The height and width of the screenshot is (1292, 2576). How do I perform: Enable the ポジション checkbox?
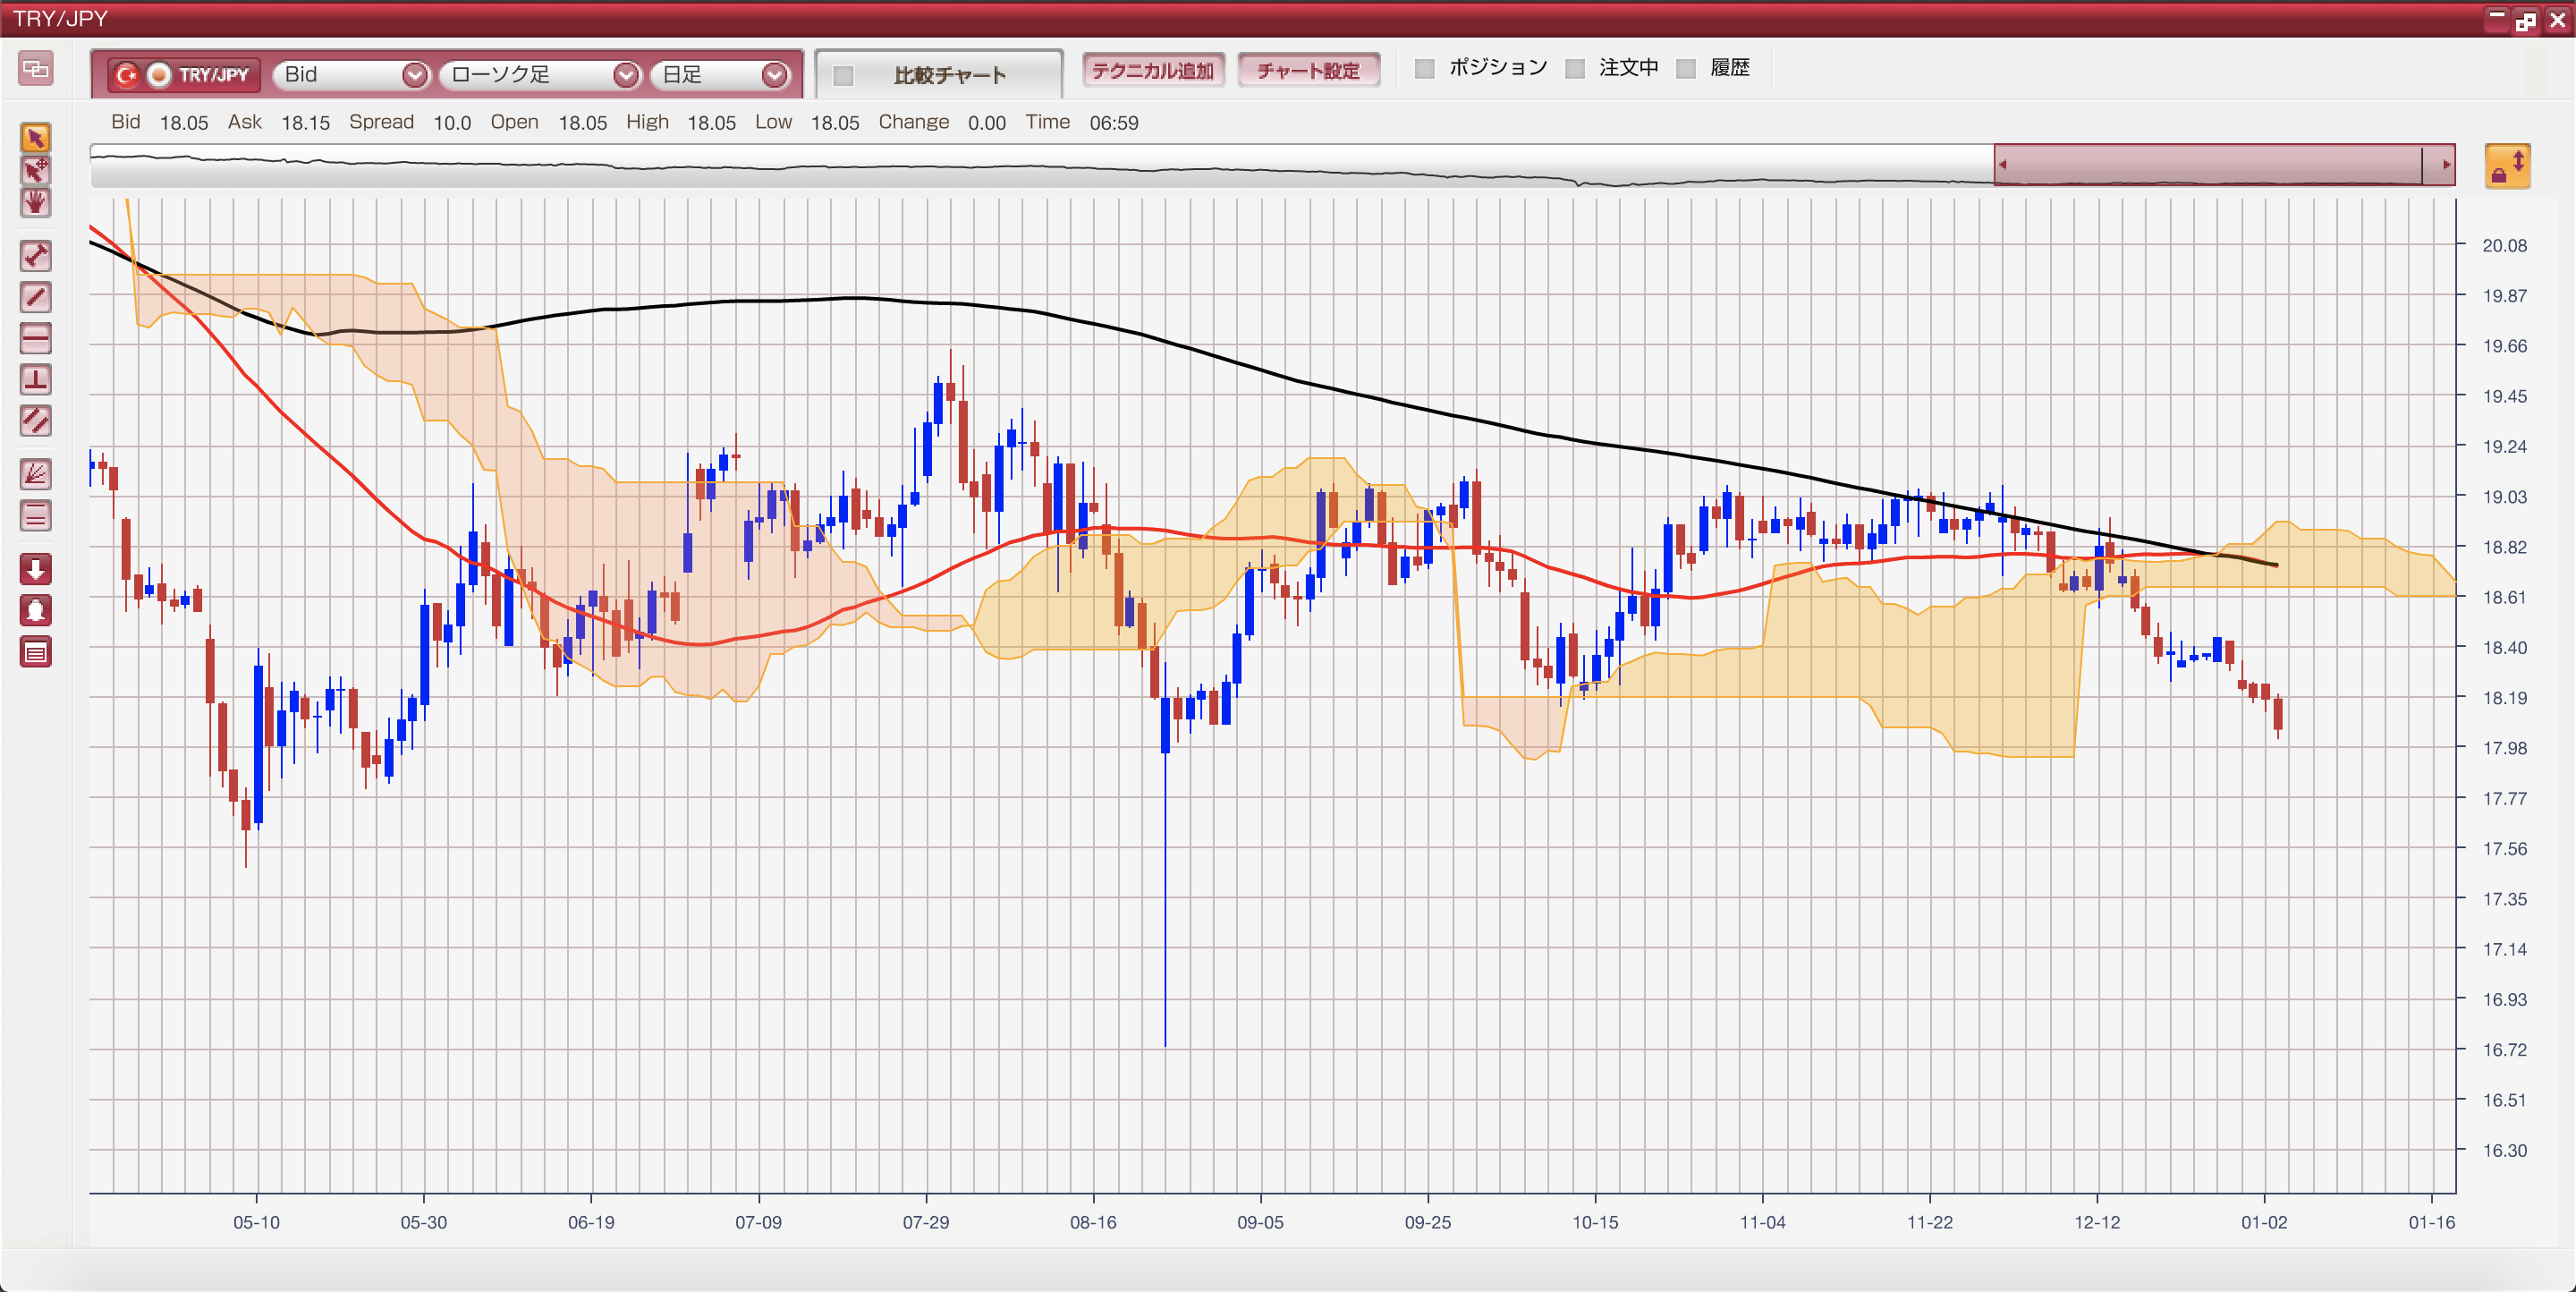pyautogui.click(x=1425, y=68)
